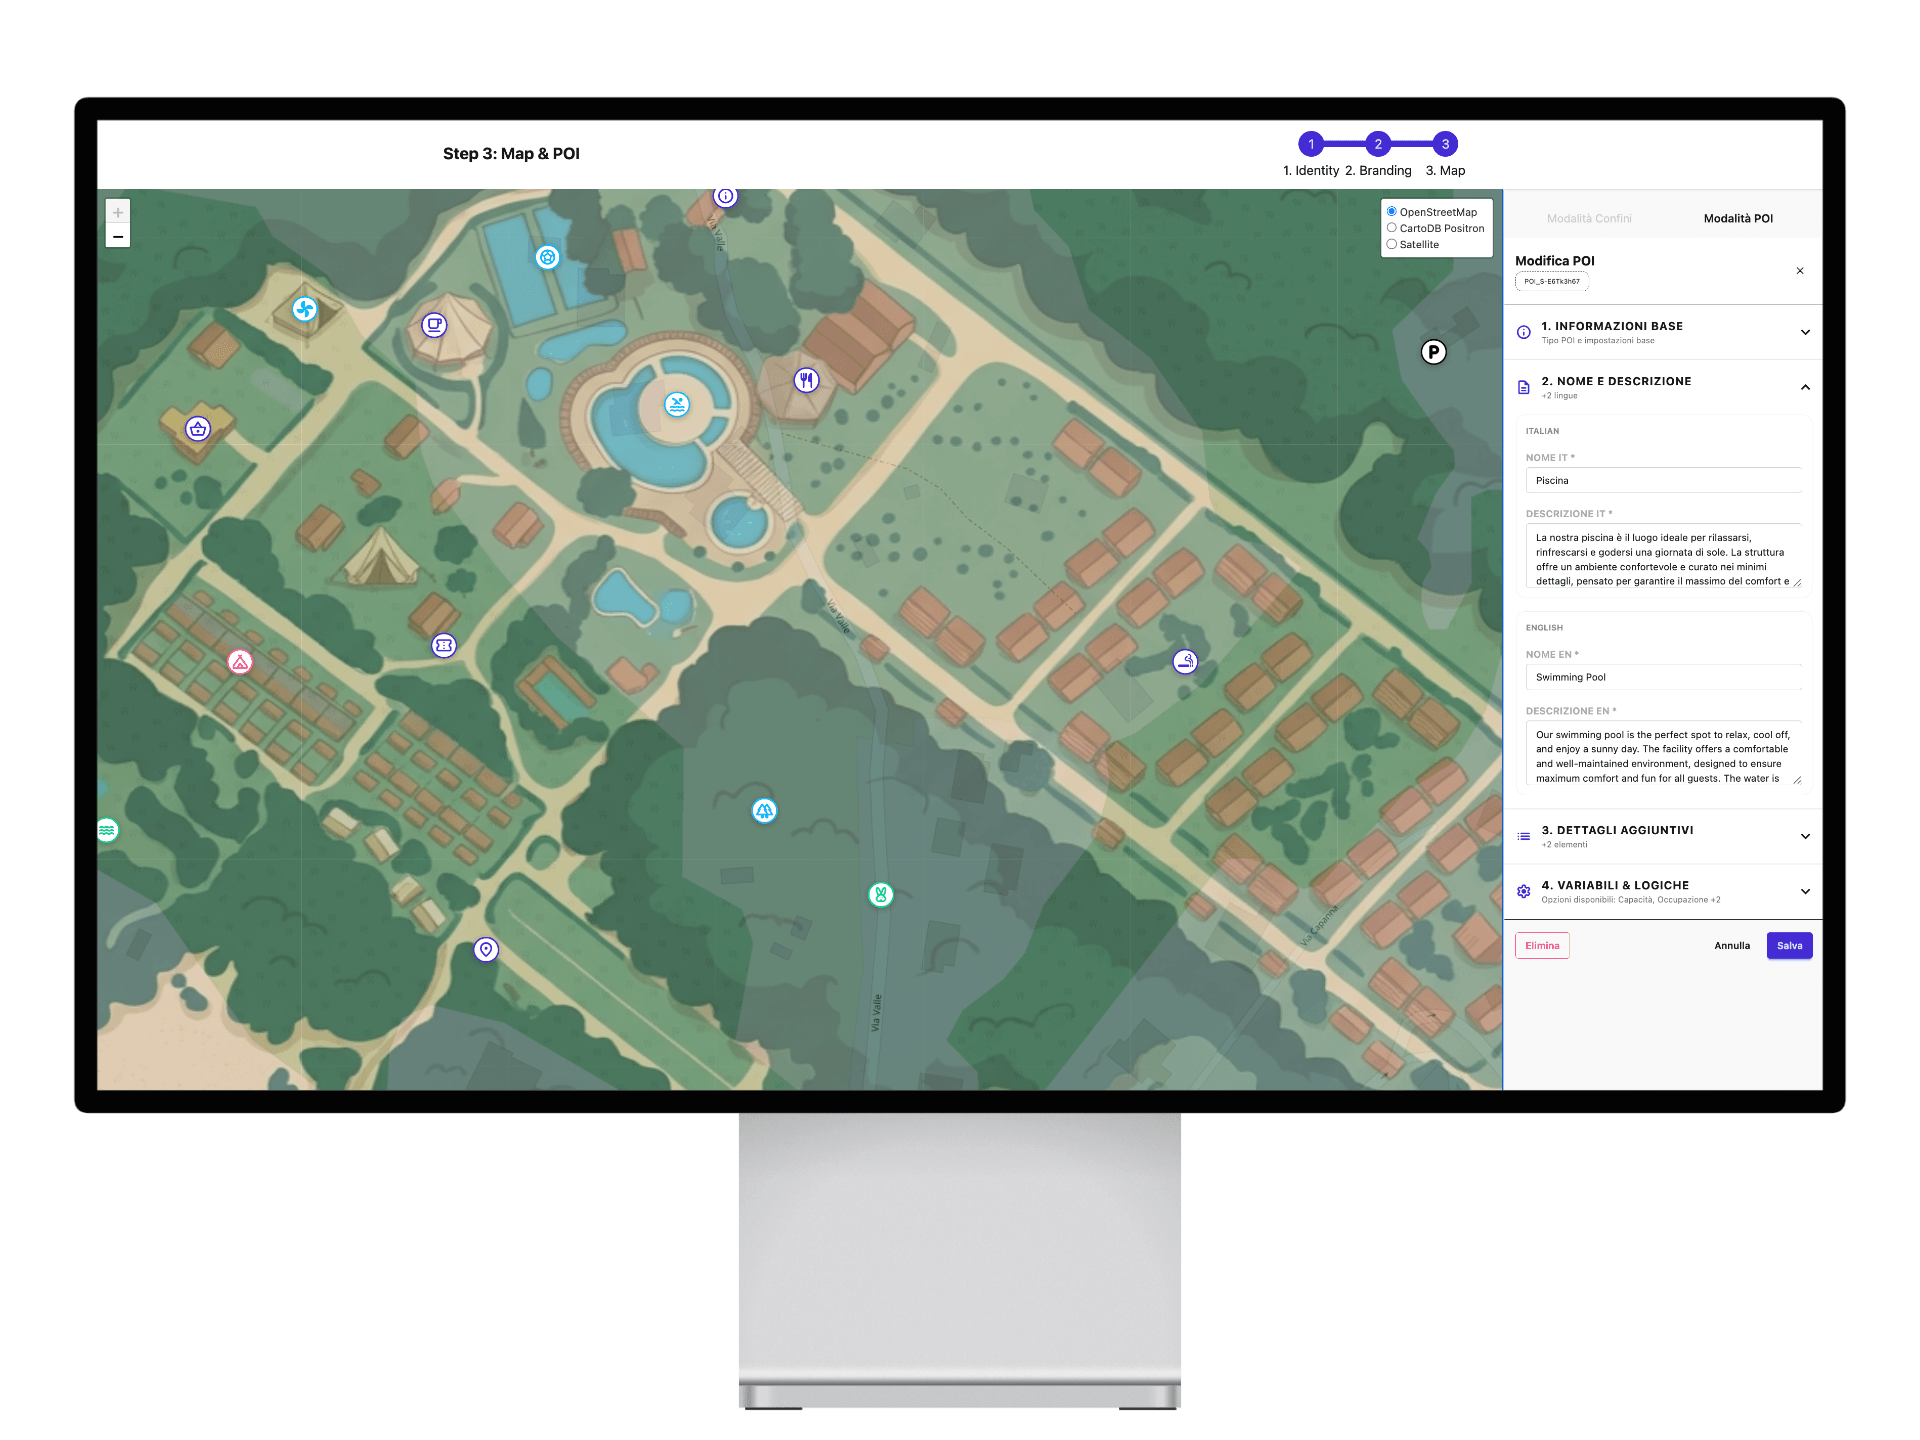Click the Annulla button
The height and width of the screenshot is (1440, 1920).
tap(1732, 946)
